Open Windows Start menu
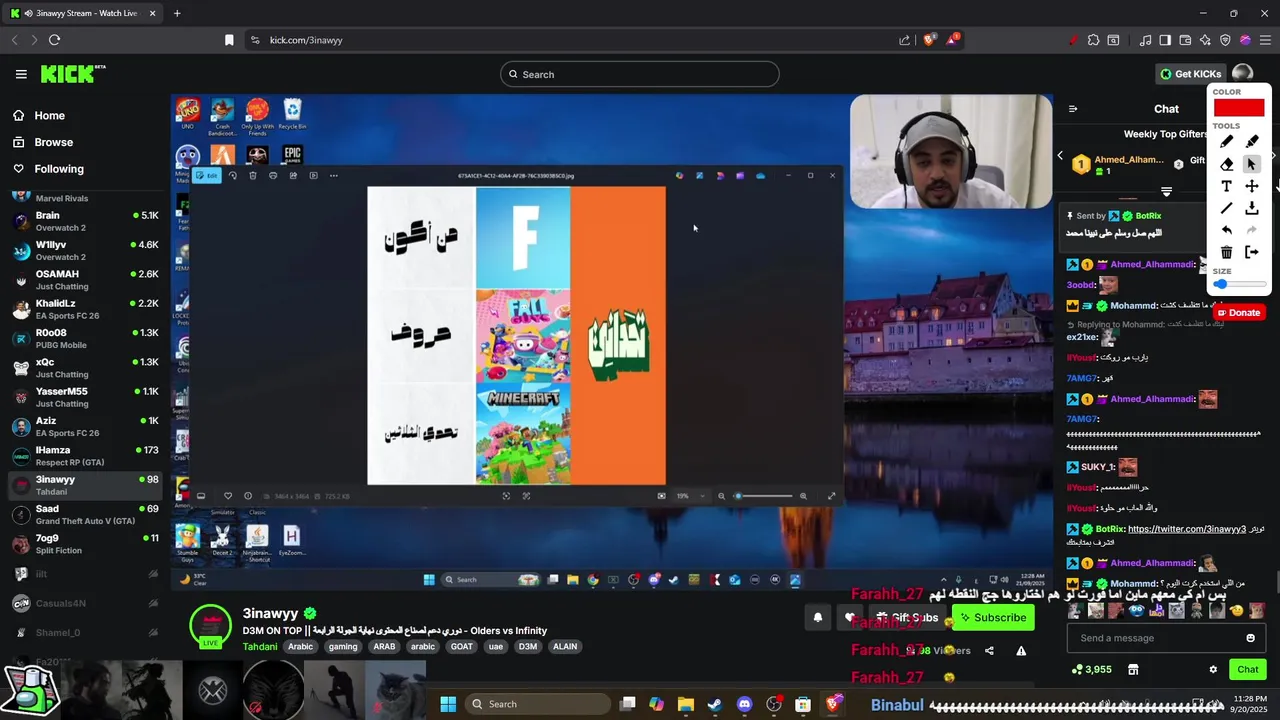Screen dimensions: 1280x720 (x=448, y=704)
